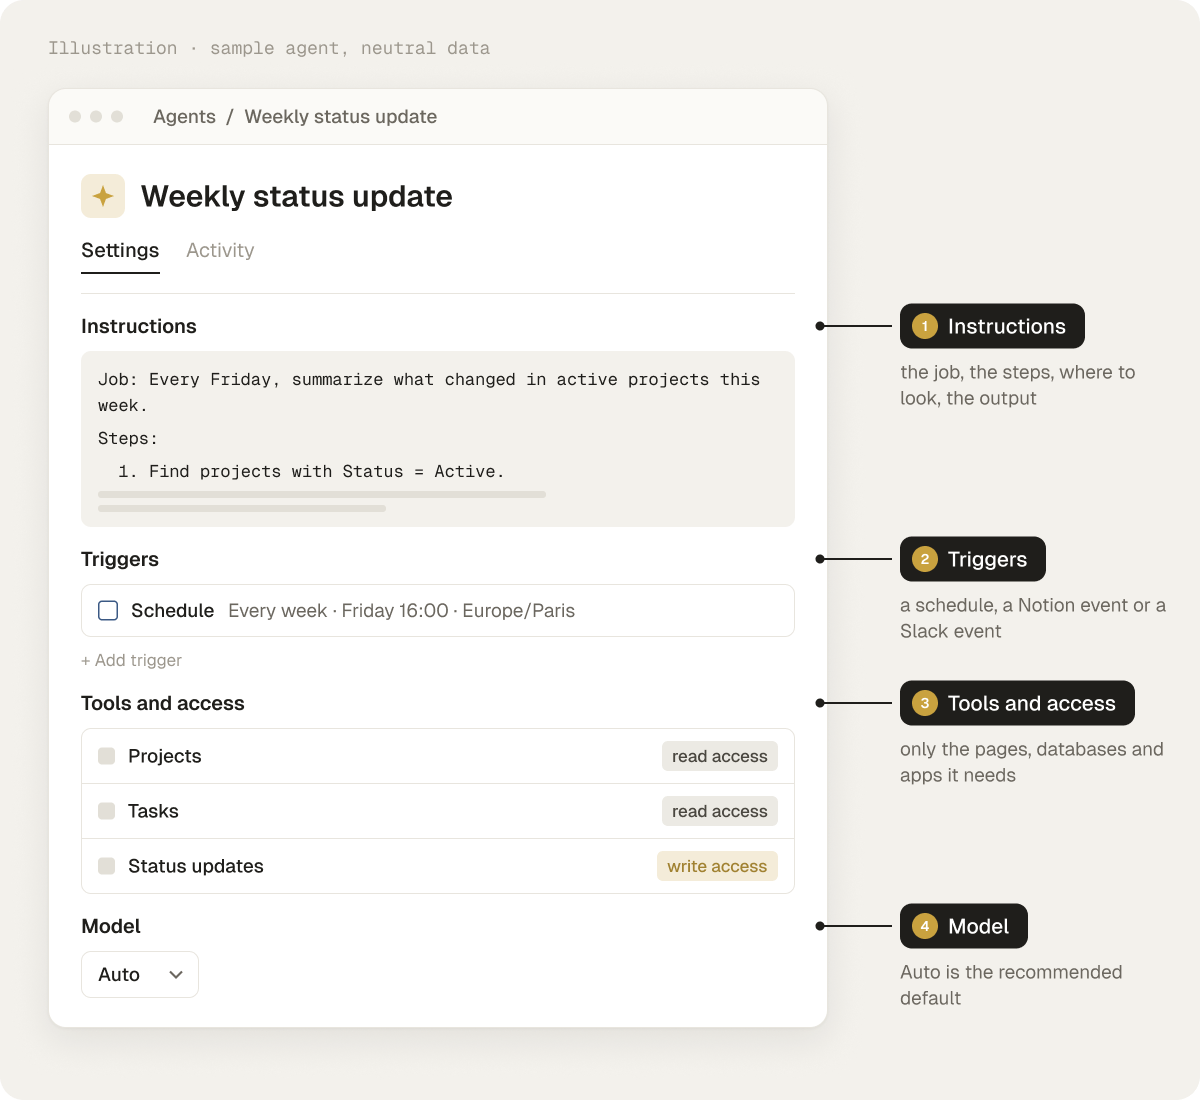Click the Projects database icon
Screen dimensions: 1200x1100
point(106,756)
